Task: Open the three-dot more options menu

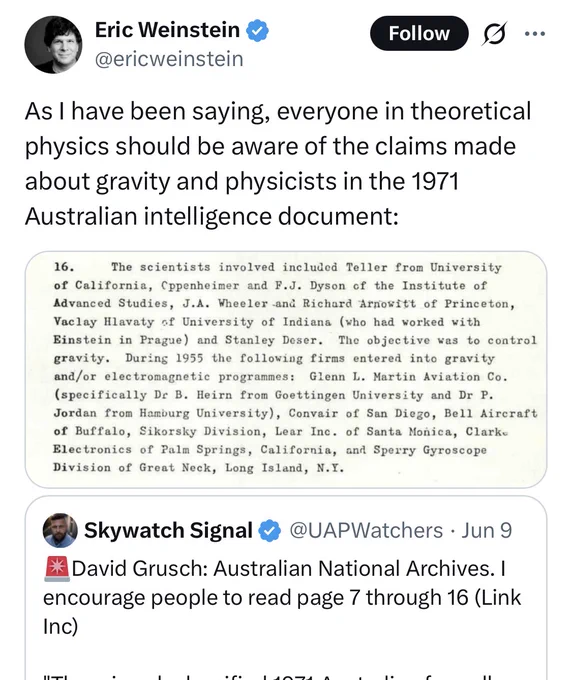Action: click(535, 33)
